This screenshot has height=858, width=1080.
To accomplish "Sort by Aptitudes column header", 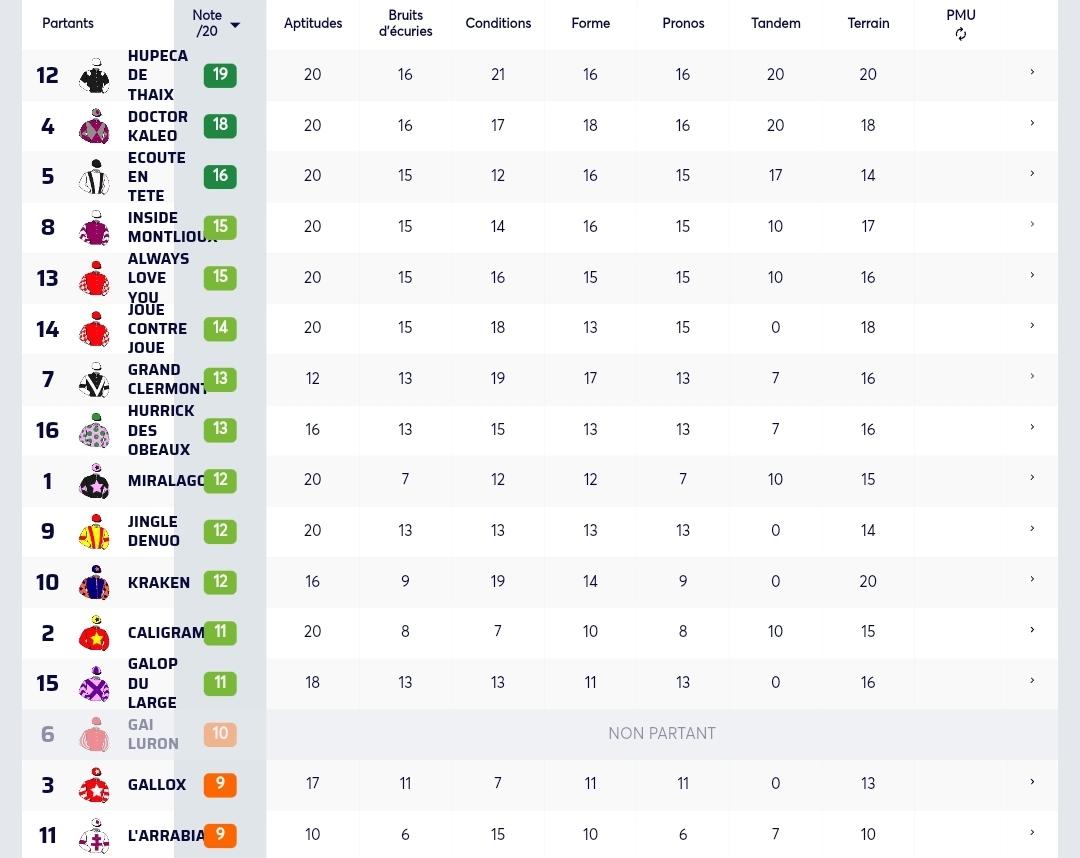I will [313, 23].
